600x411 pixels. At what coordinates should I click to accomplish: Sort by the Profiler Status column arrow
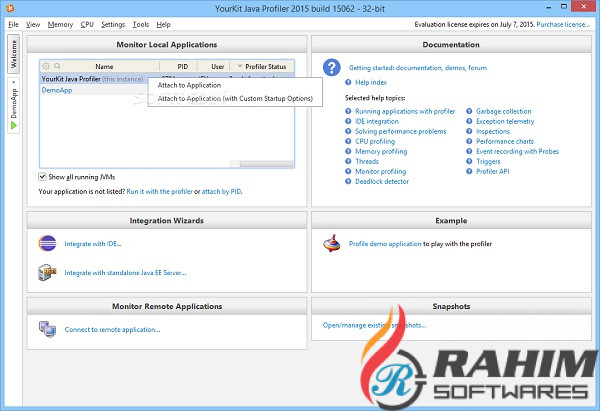pyautogui.click(x=240, y=66)
